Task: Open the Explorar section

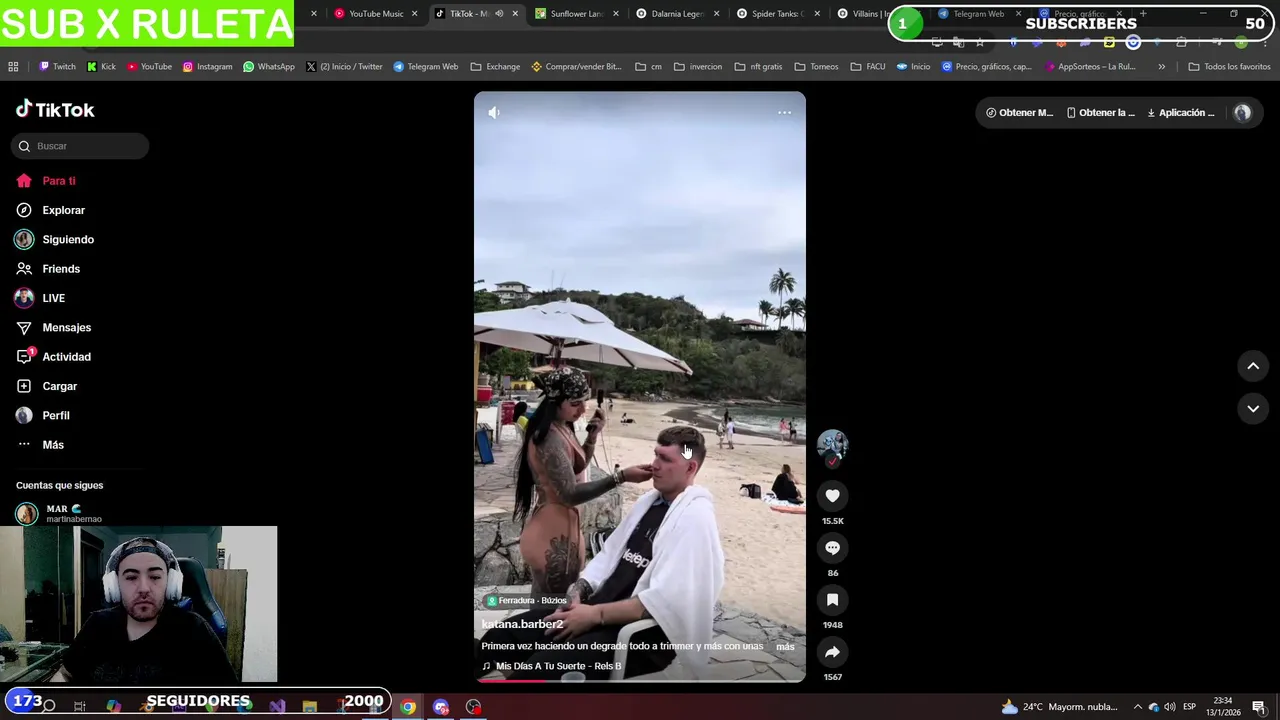Action: (50, 210)
